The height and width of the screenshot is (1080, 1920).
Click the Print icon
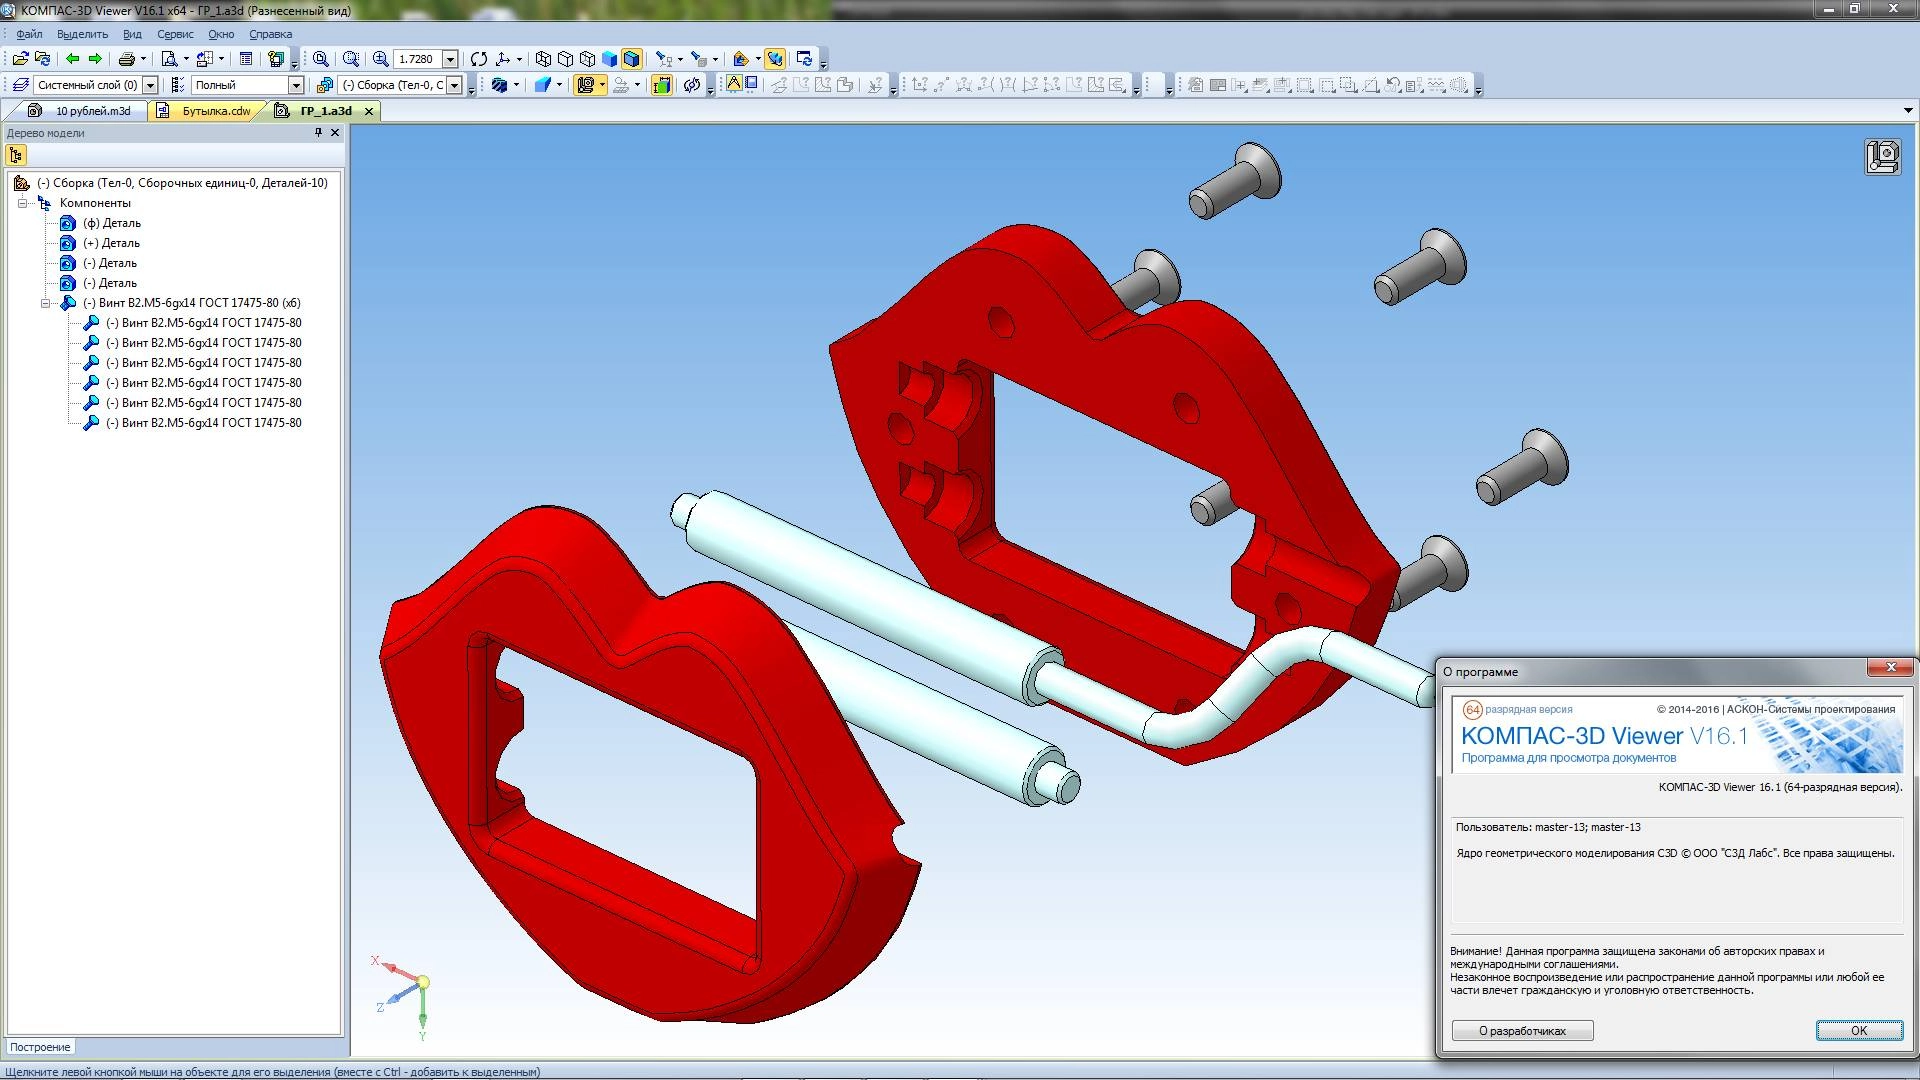(127, 59)
